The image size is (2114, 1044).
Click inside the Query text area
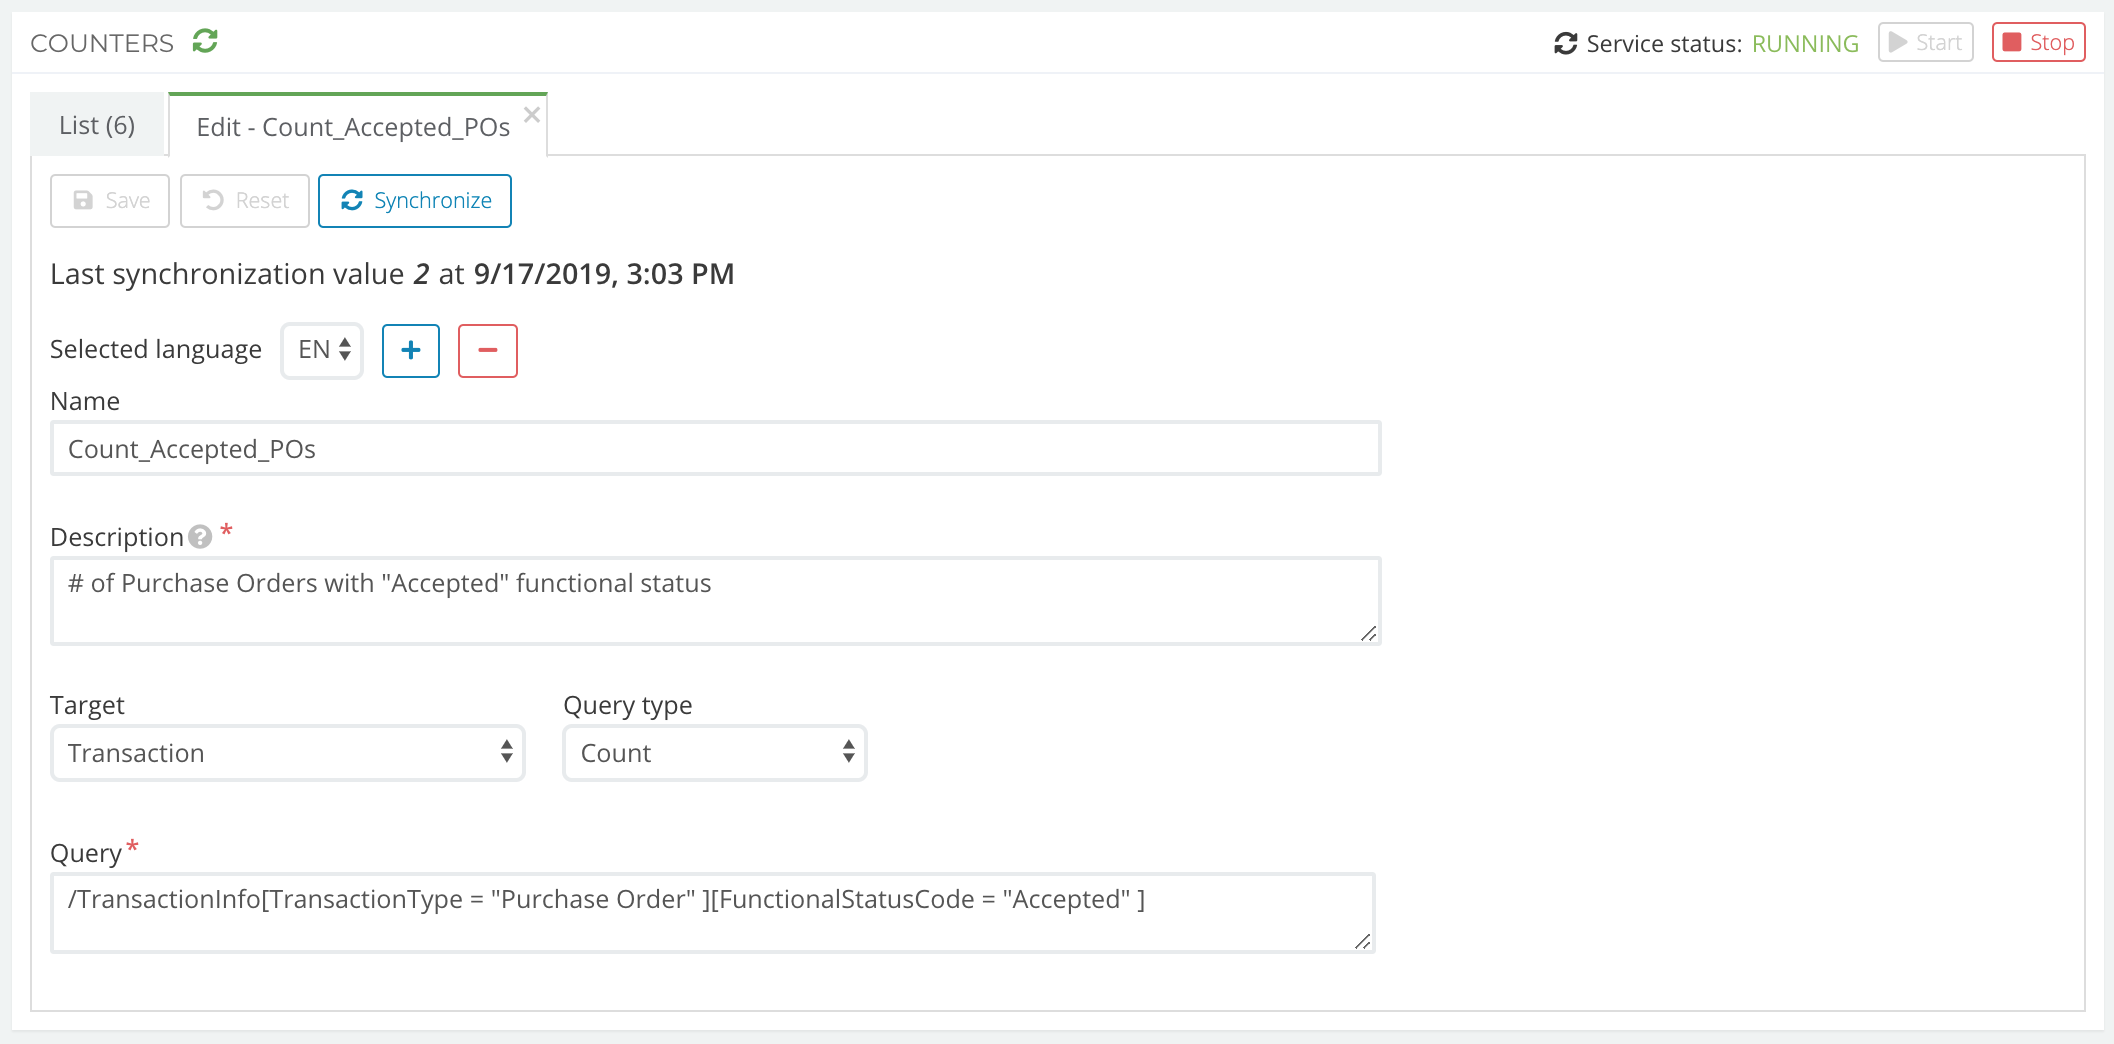pyautogui.click(x=712, y=912)
